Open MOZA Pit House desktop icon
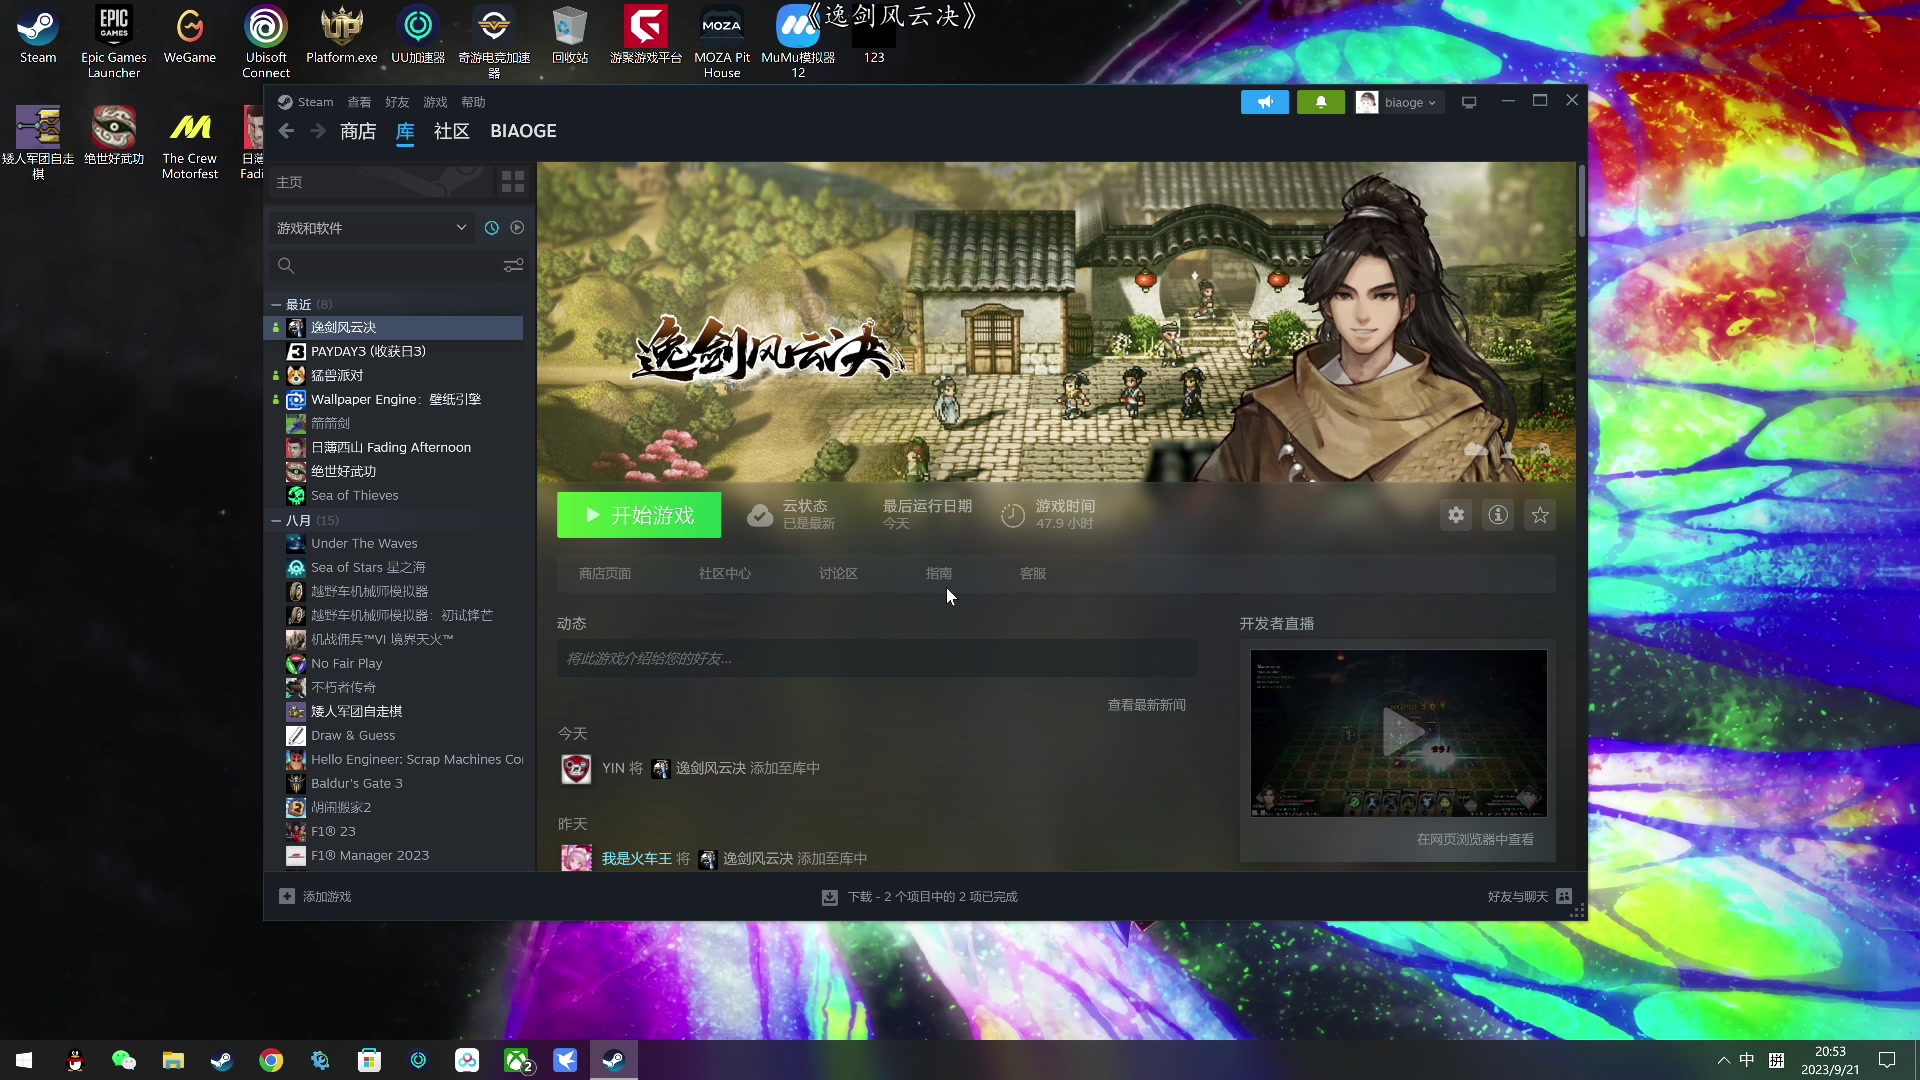1920x1080 pixels. (x=722, y=42)
